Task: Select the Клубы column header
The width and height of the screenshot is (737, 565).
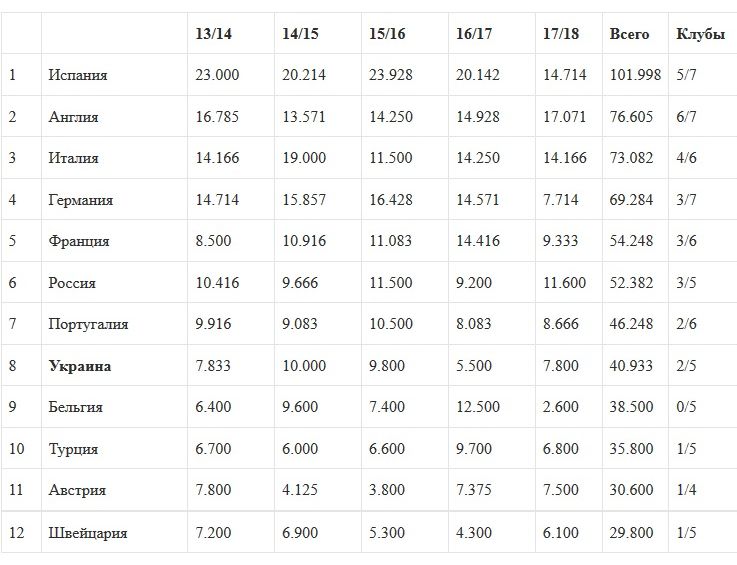Action: [701, 34]
